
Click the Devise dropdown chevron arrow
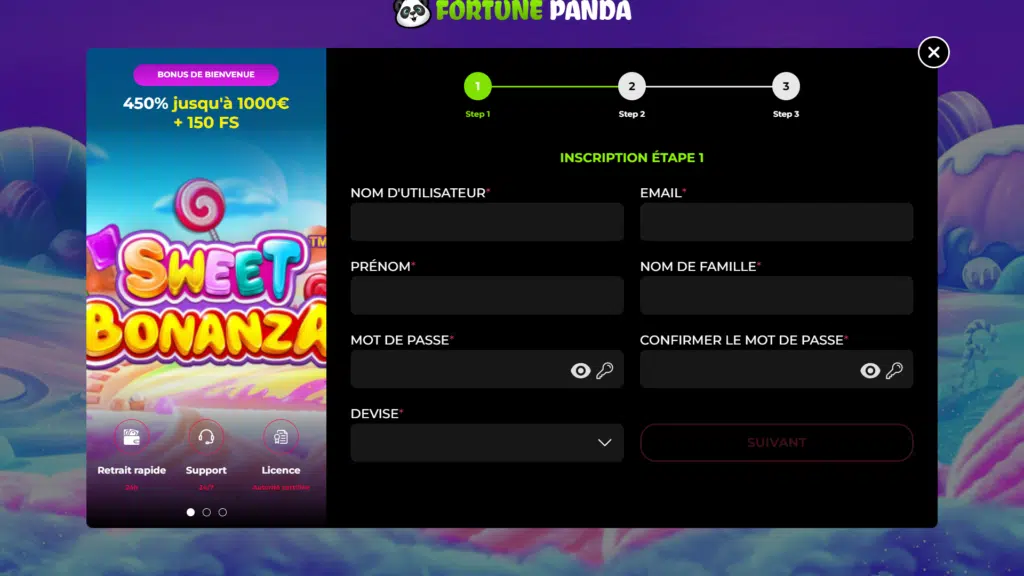[x=605, y=443]
